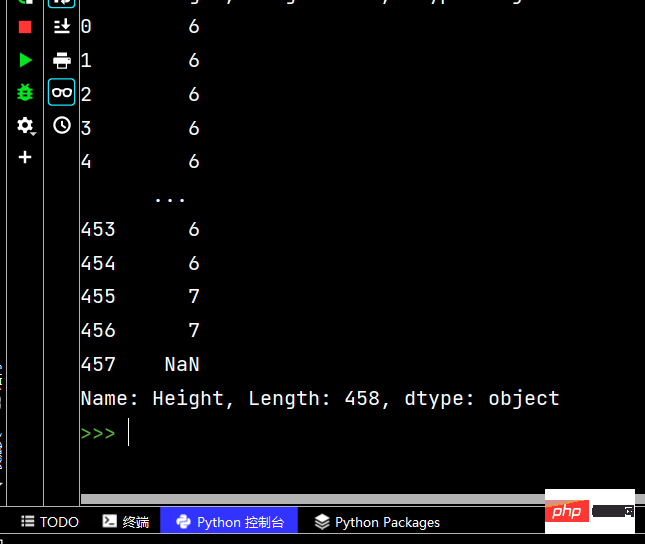Click the scroll to end icon
The image size is (645, 544).
(x=62, y=27)
